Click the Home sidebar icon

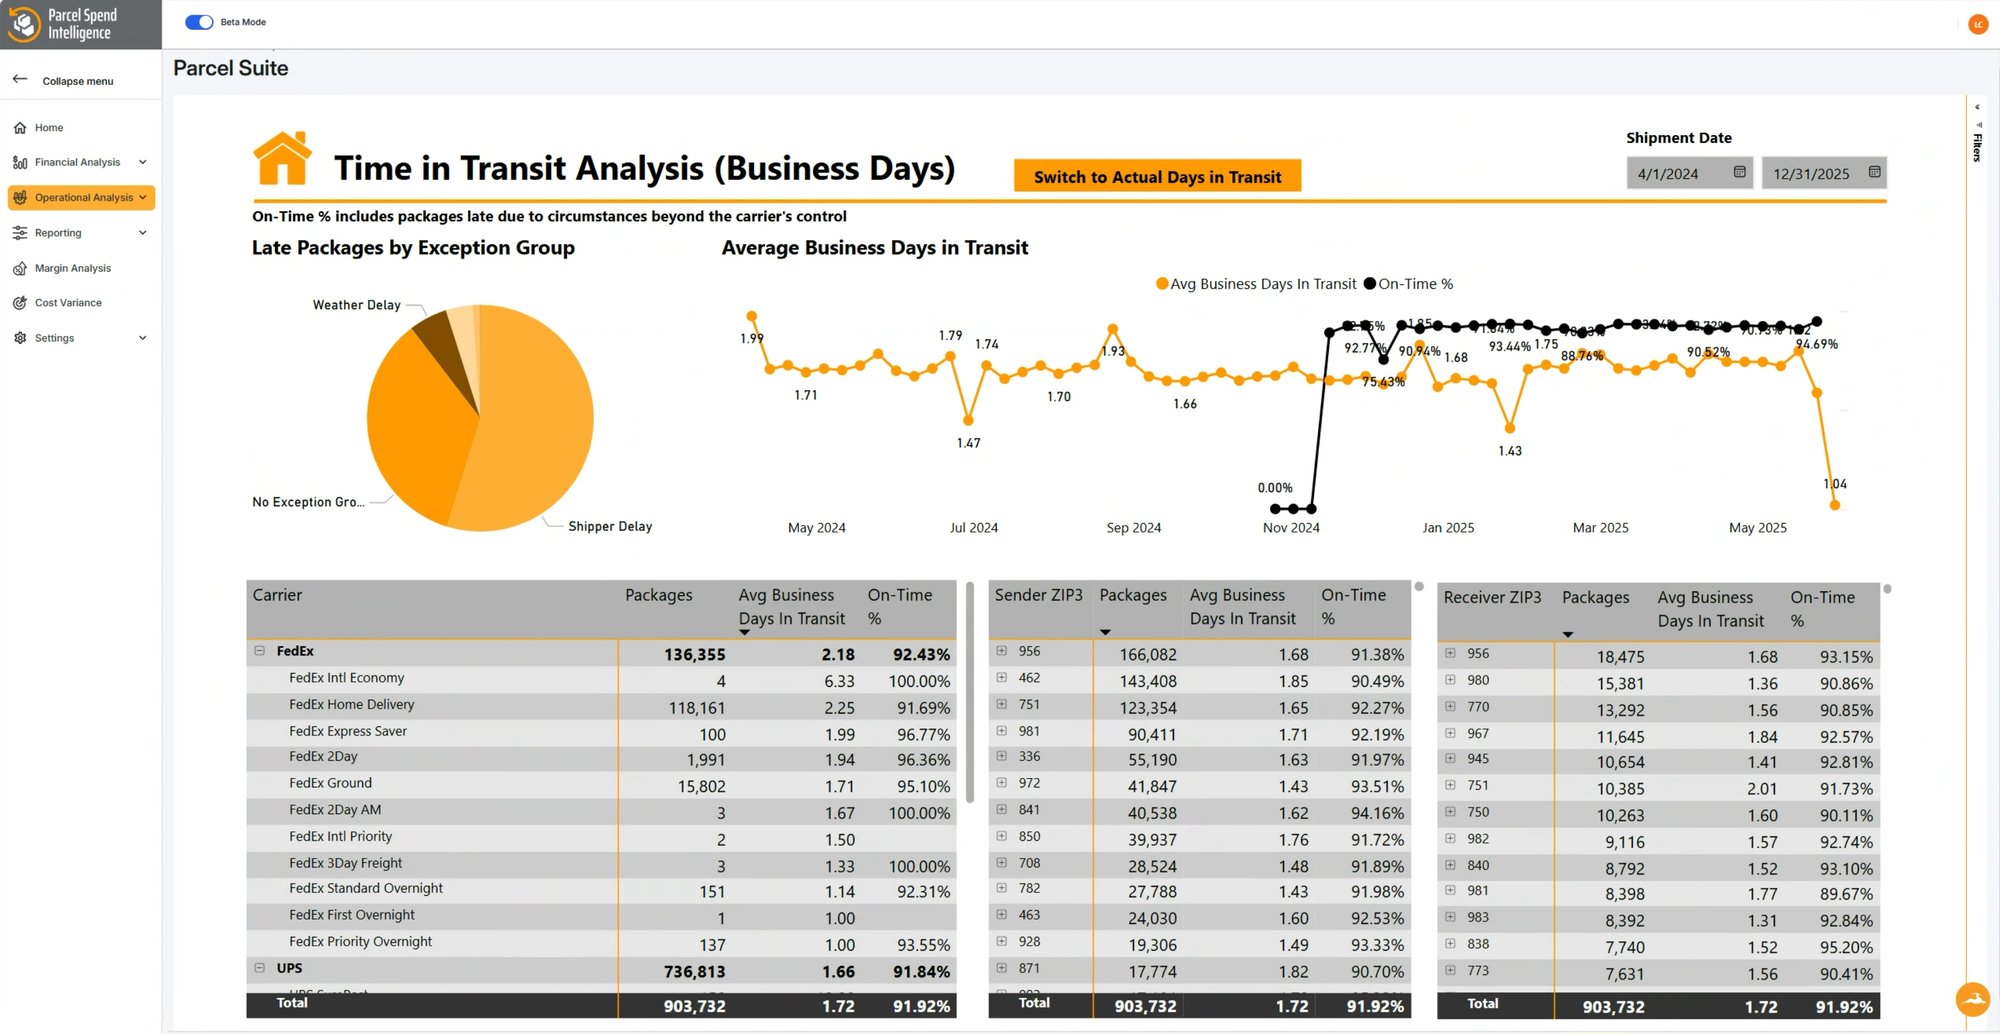(x=20, y=128)
